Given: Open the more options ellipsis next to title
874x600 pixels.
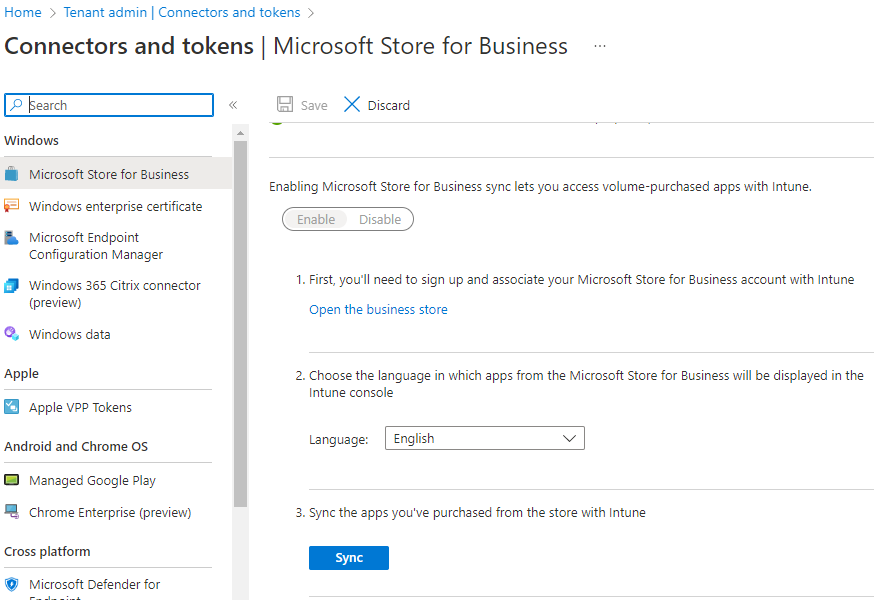Looking at the screenshot, I should click(600, 46).
